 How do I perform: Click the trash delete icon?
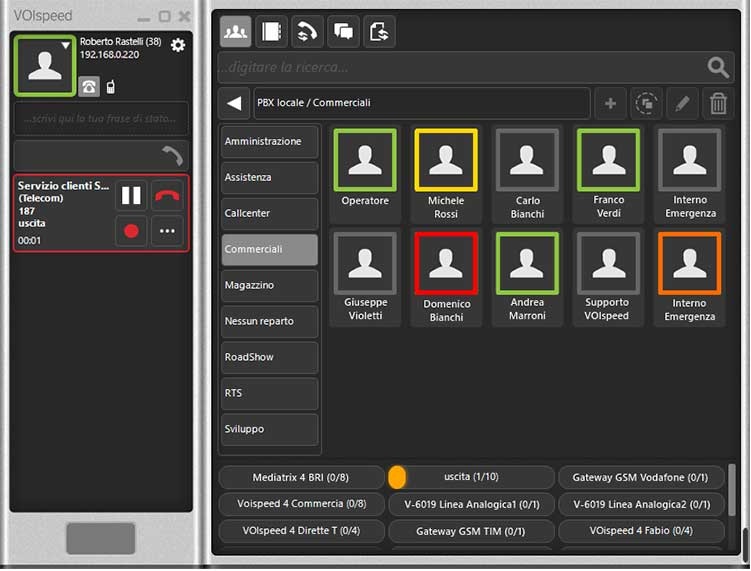[718, 103]
